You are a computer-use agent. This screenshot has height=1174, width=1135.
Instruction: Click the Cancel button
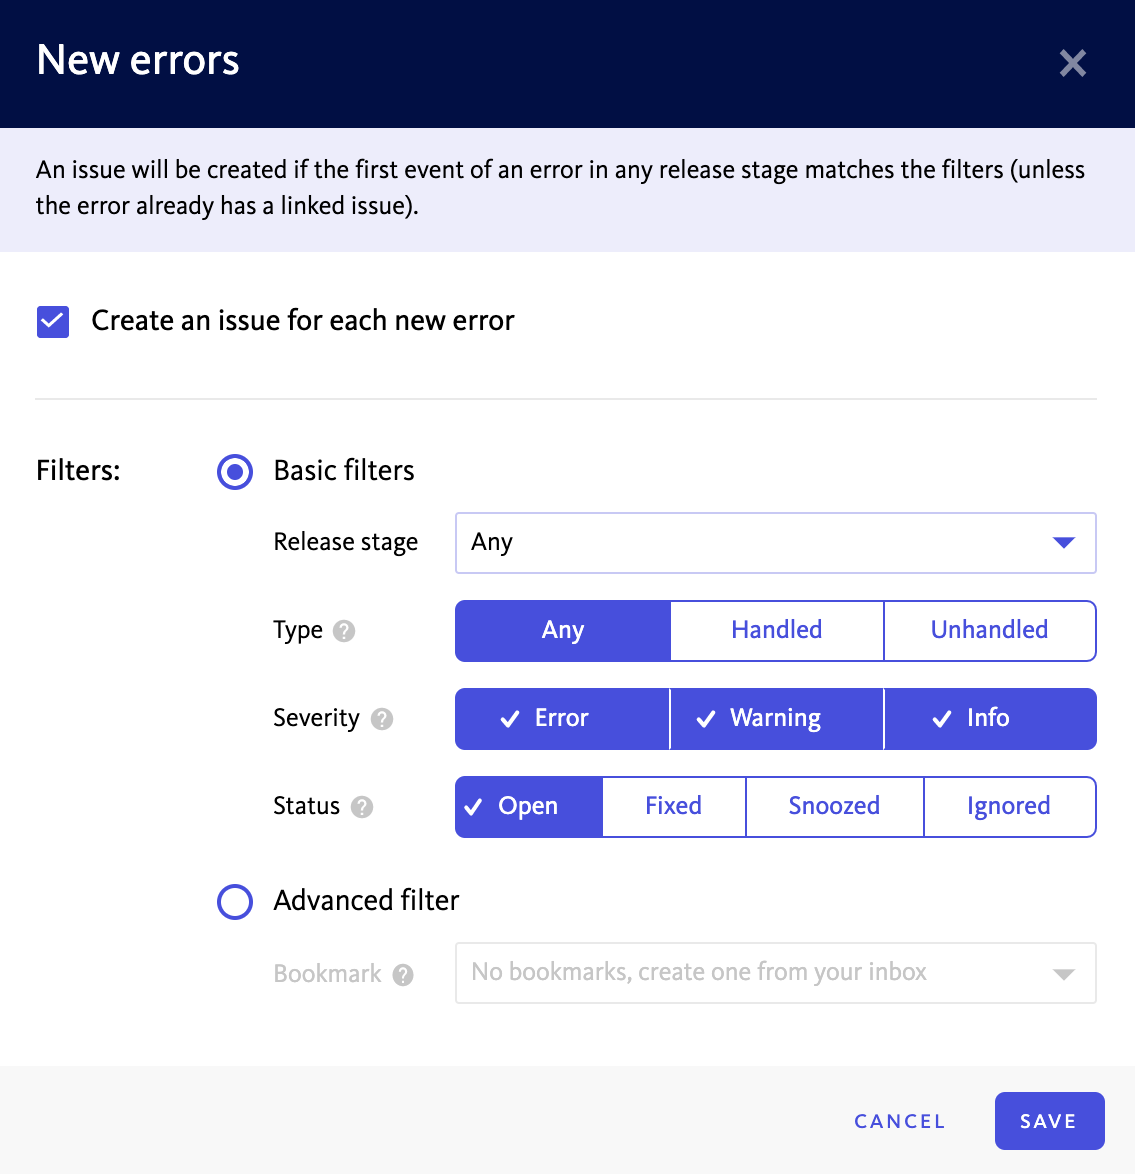900,1121
